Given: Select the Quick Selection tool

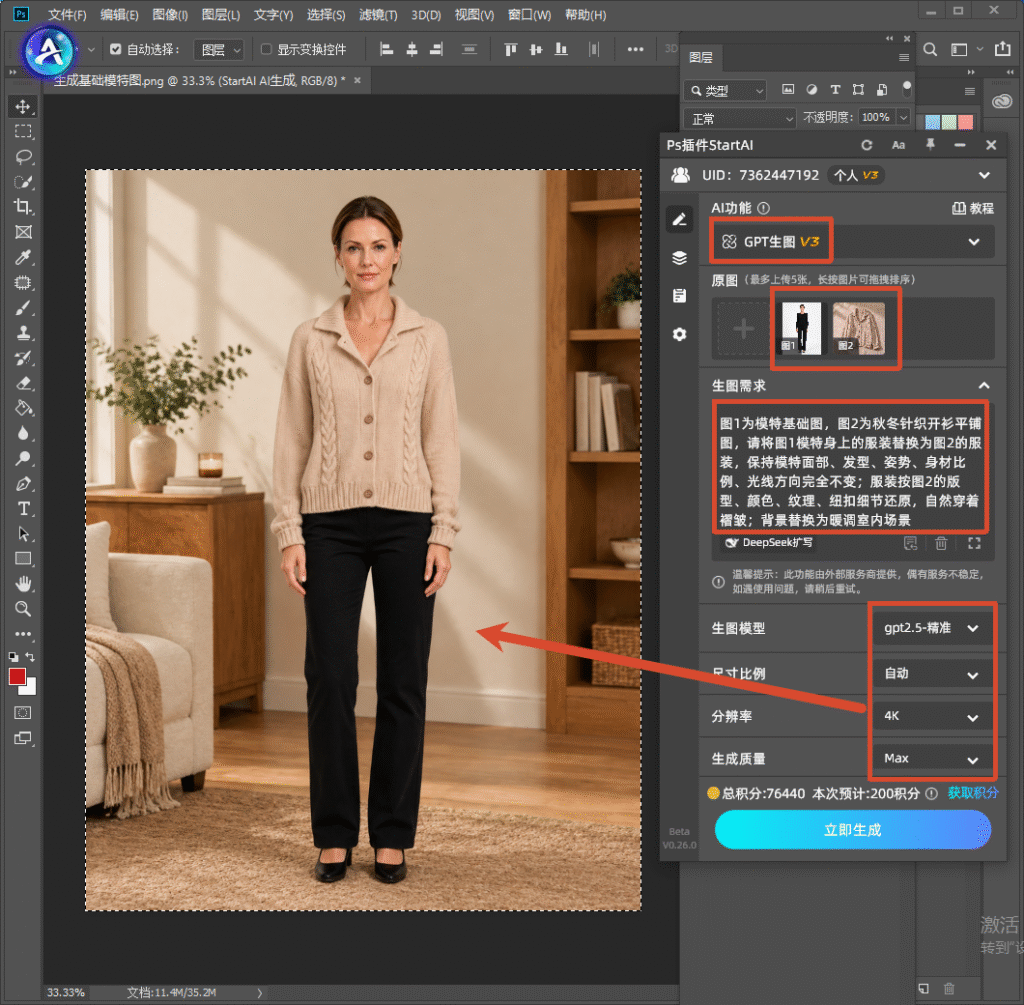Looking at the screenshot, I should coord(23,182).
